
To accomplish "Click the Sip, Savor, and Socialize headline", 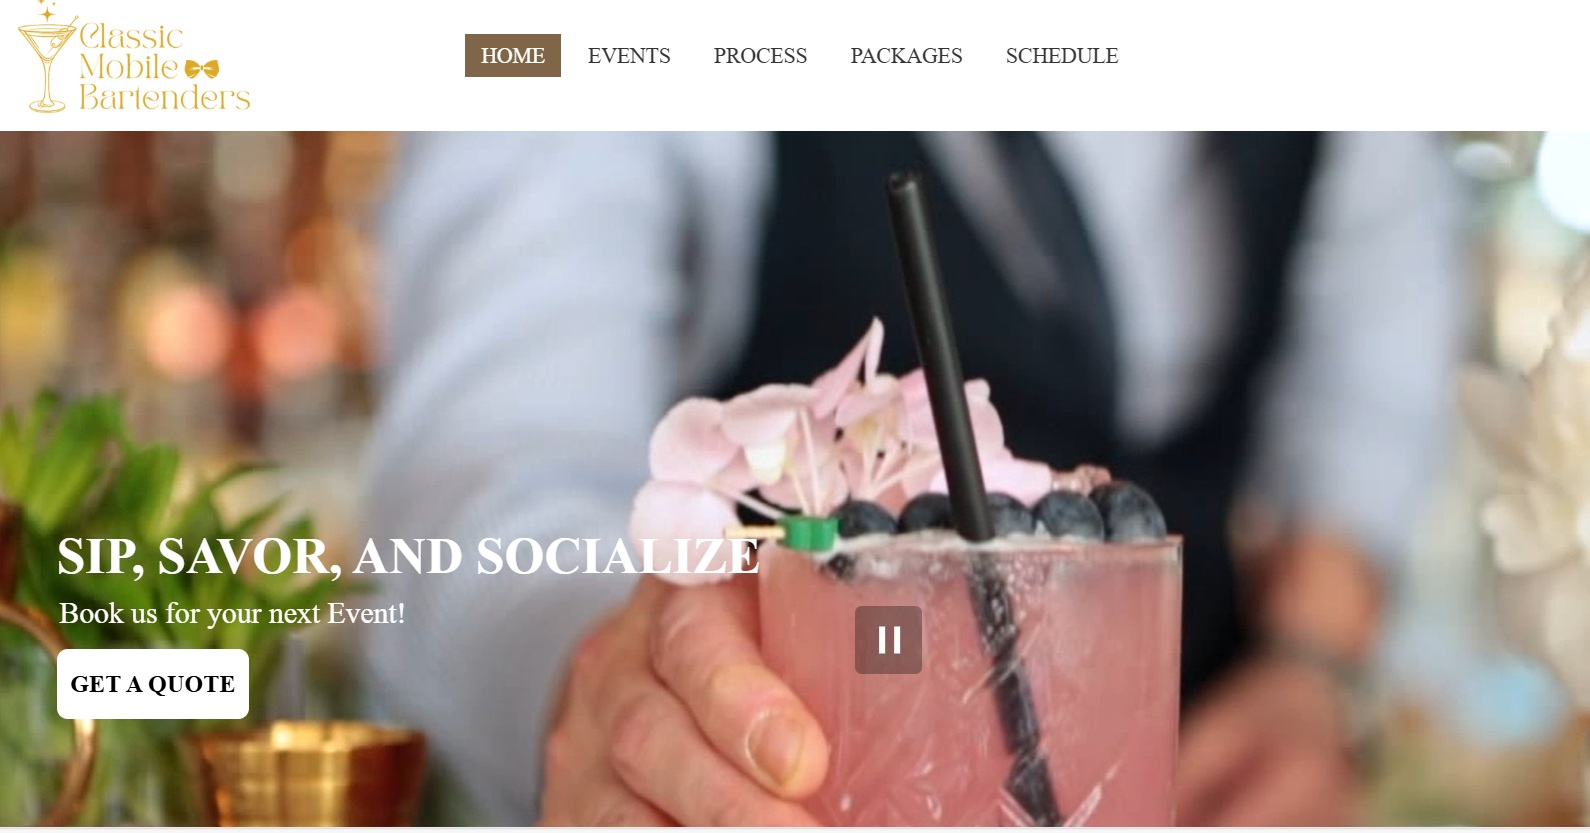I will pos(408,556).
